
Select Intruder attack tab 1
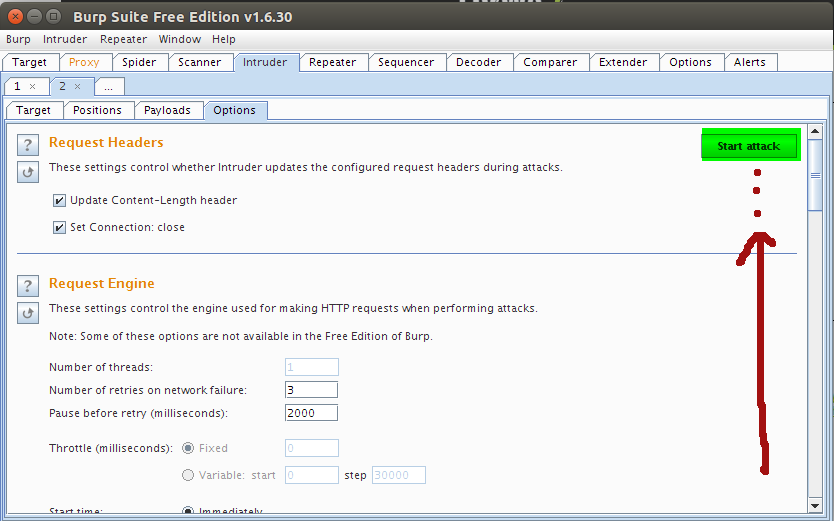point(18,86)
